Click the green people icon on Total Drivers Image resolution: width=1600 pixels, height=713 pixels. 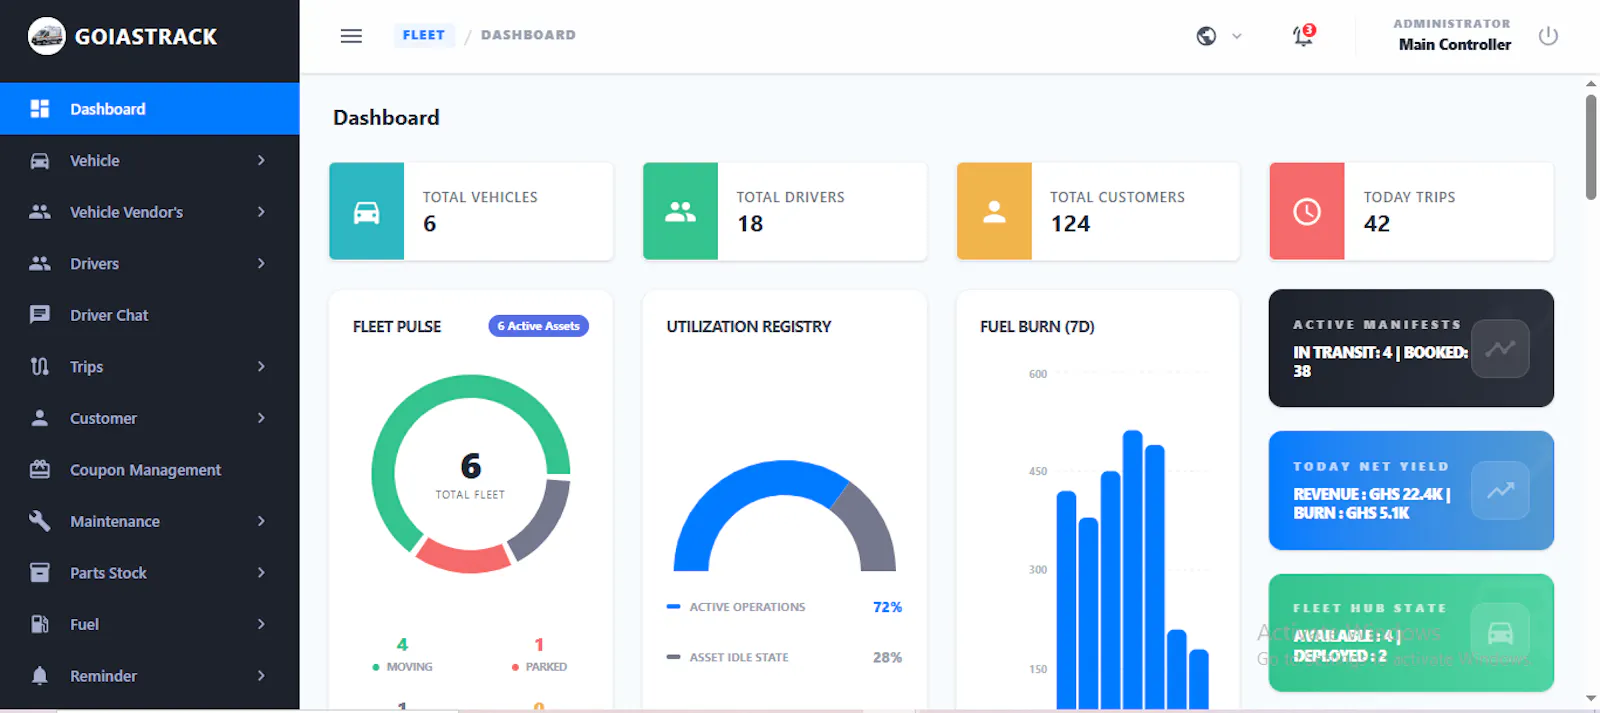point(681,212)
